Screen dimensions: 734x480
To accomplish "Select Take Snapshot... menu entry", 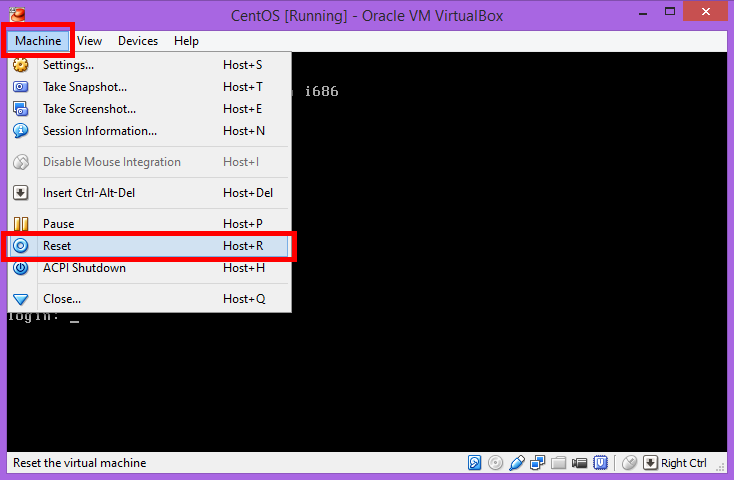I will 150,87.
